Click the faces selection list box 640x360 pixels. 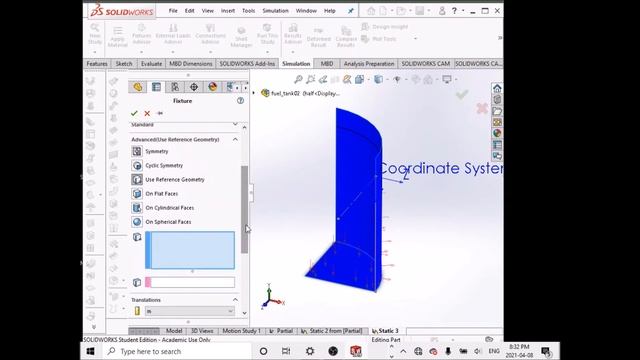pos(190,250)
